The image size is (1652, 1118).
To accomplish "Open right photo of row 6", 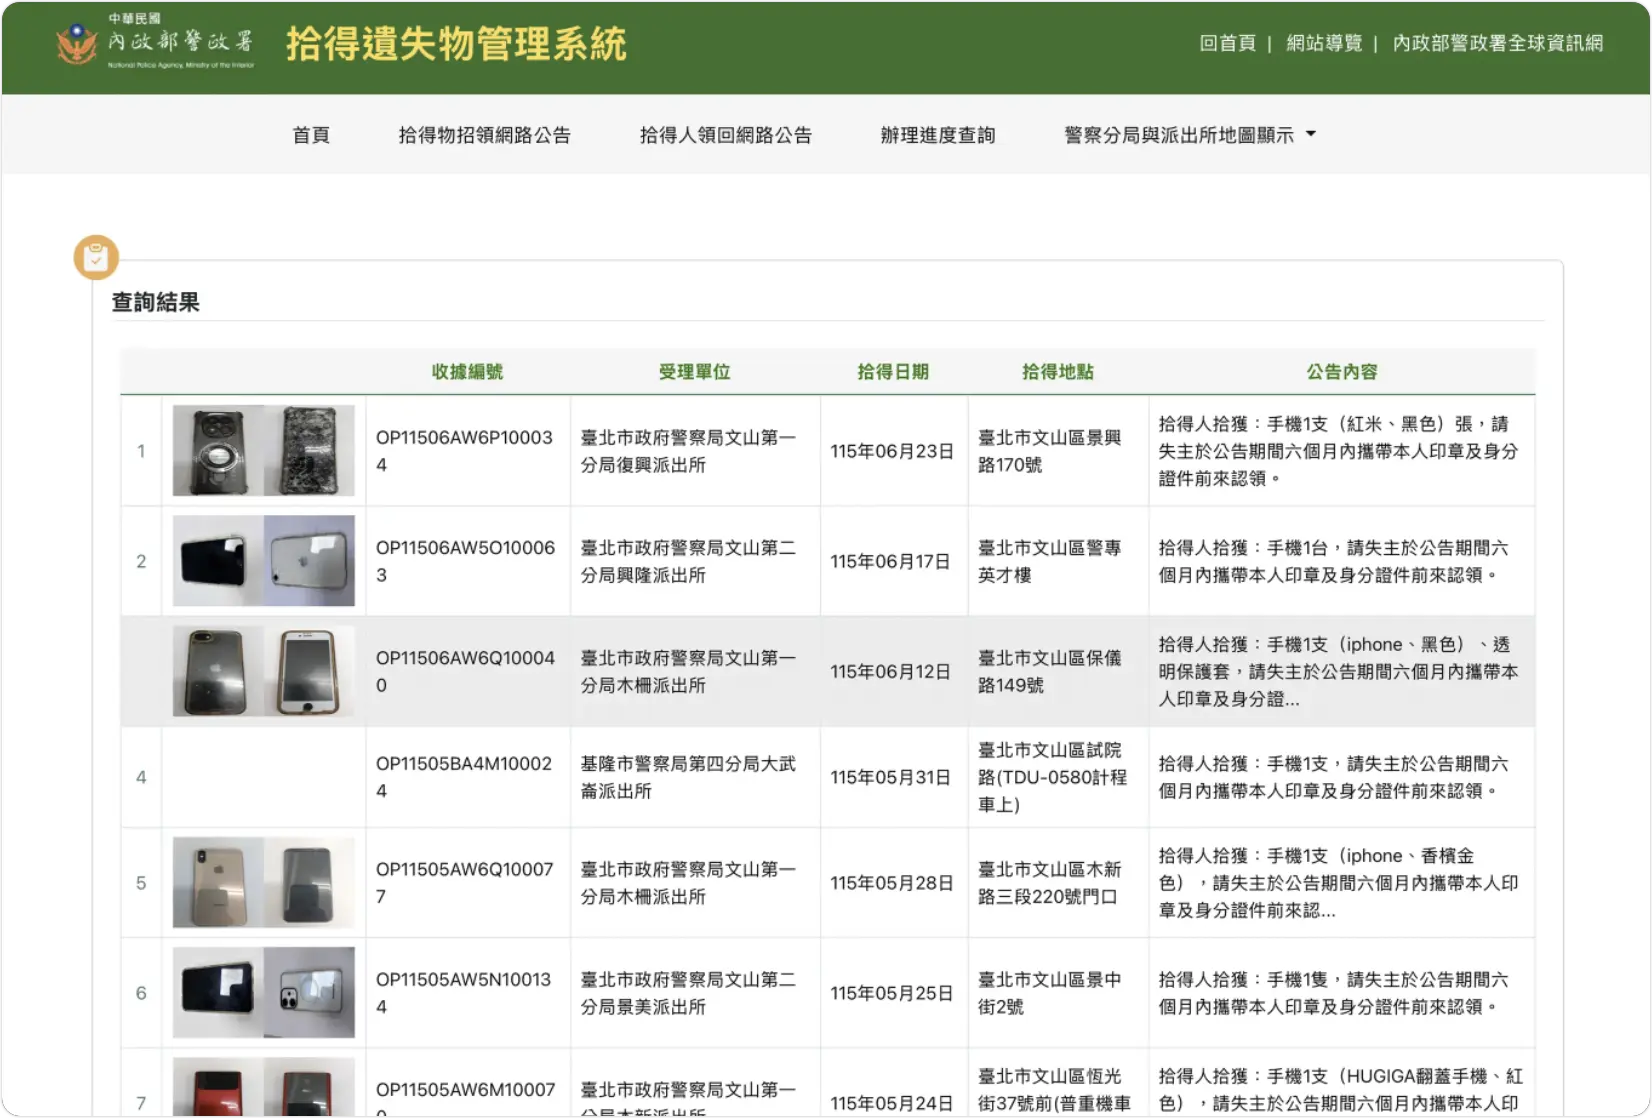I will tap(309, 992).
